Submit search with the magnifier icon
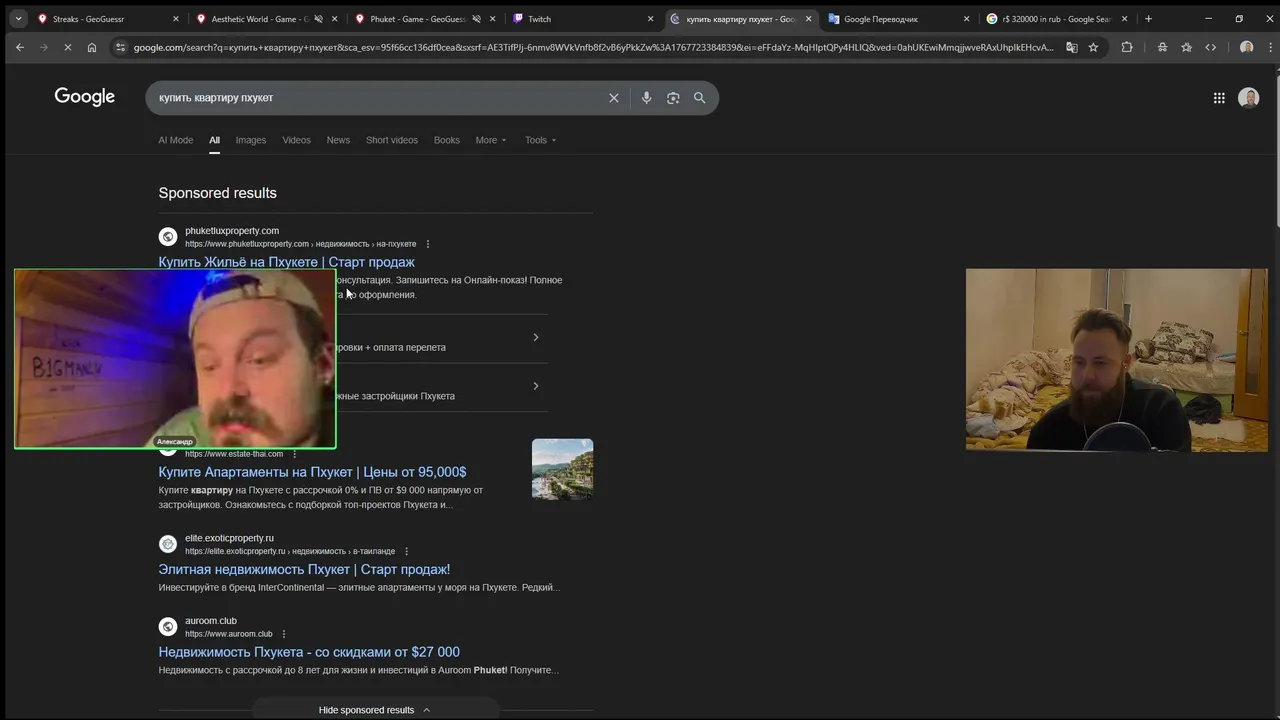Image resolution: width=1280 pixels, height=720 pixels. pyautogui.click(x=700, y=98)
